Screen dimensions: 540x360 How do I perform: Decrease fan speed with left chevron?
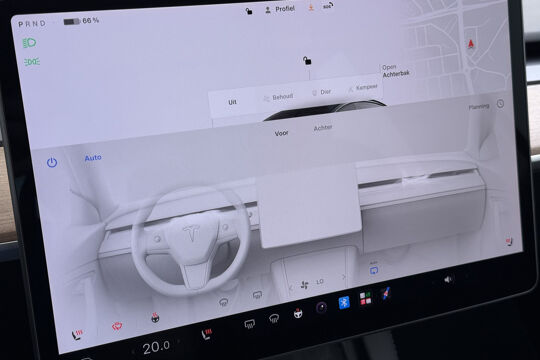coord(291,288)
